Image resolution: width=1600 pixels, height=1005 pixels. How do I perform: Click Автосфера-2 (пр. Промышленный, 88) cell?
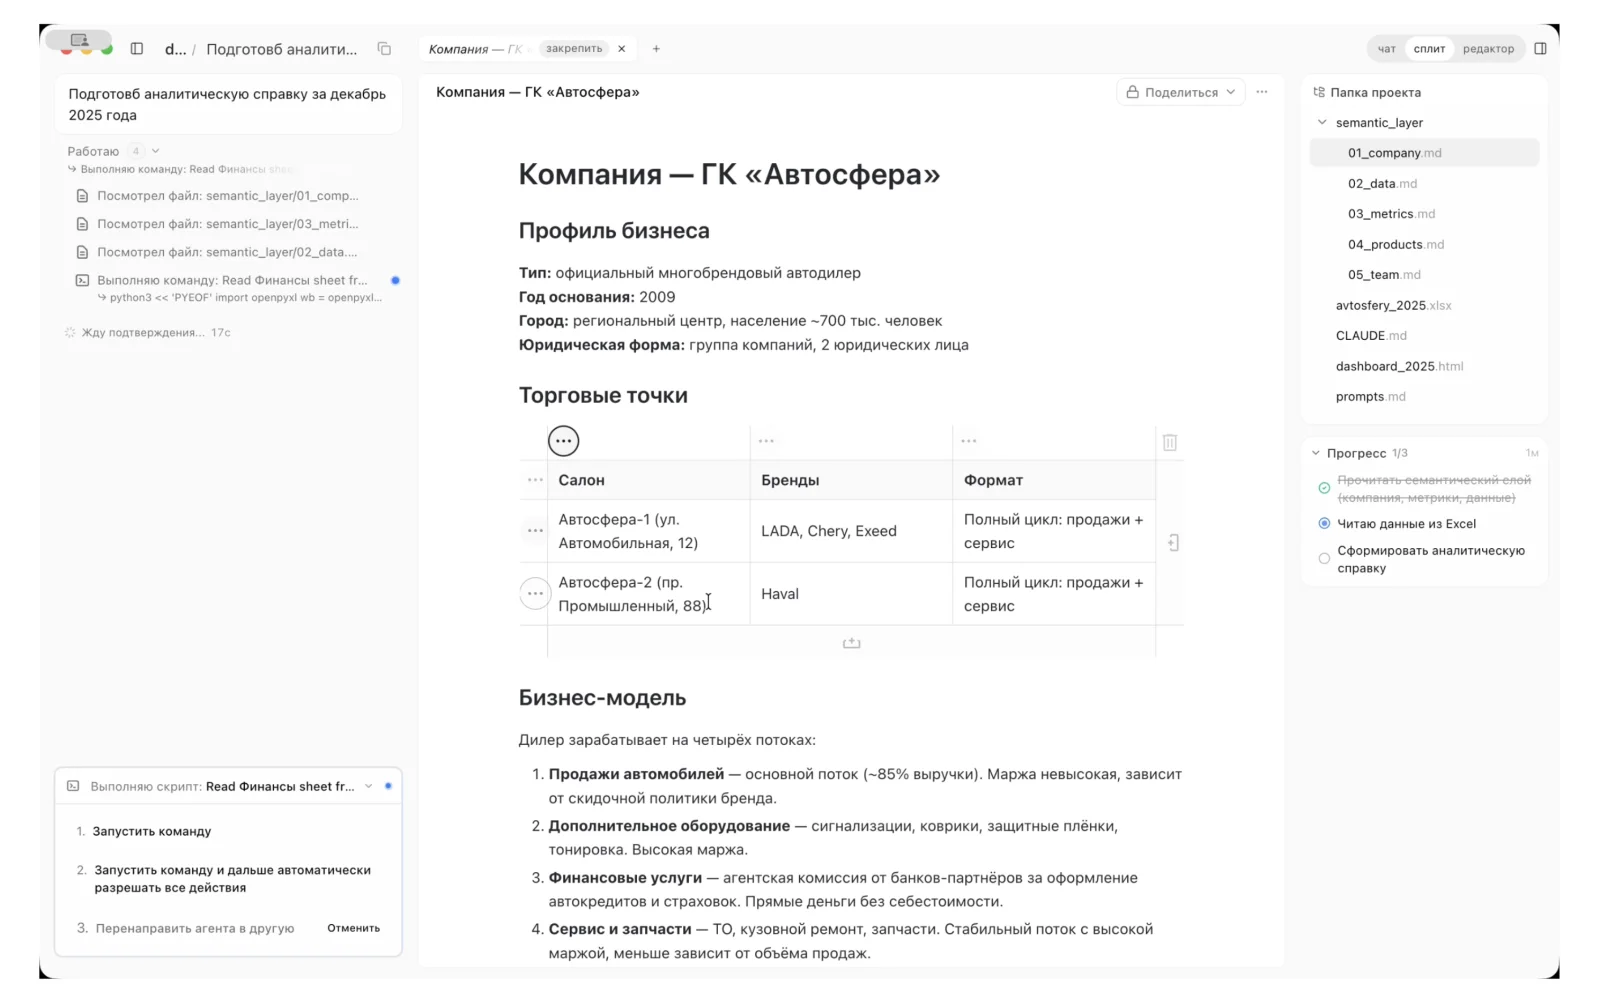coord(649,594)
